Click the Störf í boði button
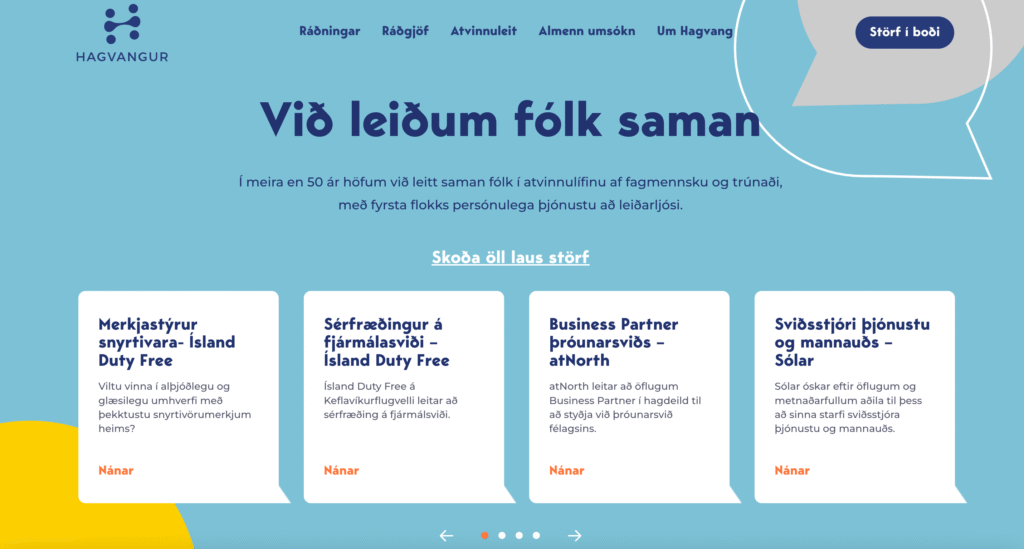This screenshot has height=549, width=1024. click(x=904, y=32)
